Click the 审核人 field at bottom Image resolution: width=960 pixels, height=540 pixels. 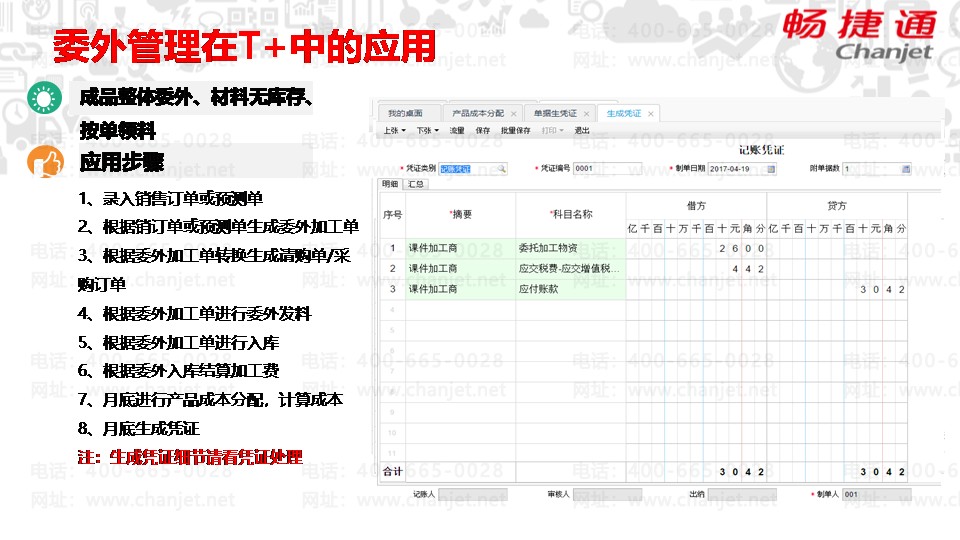607,494
